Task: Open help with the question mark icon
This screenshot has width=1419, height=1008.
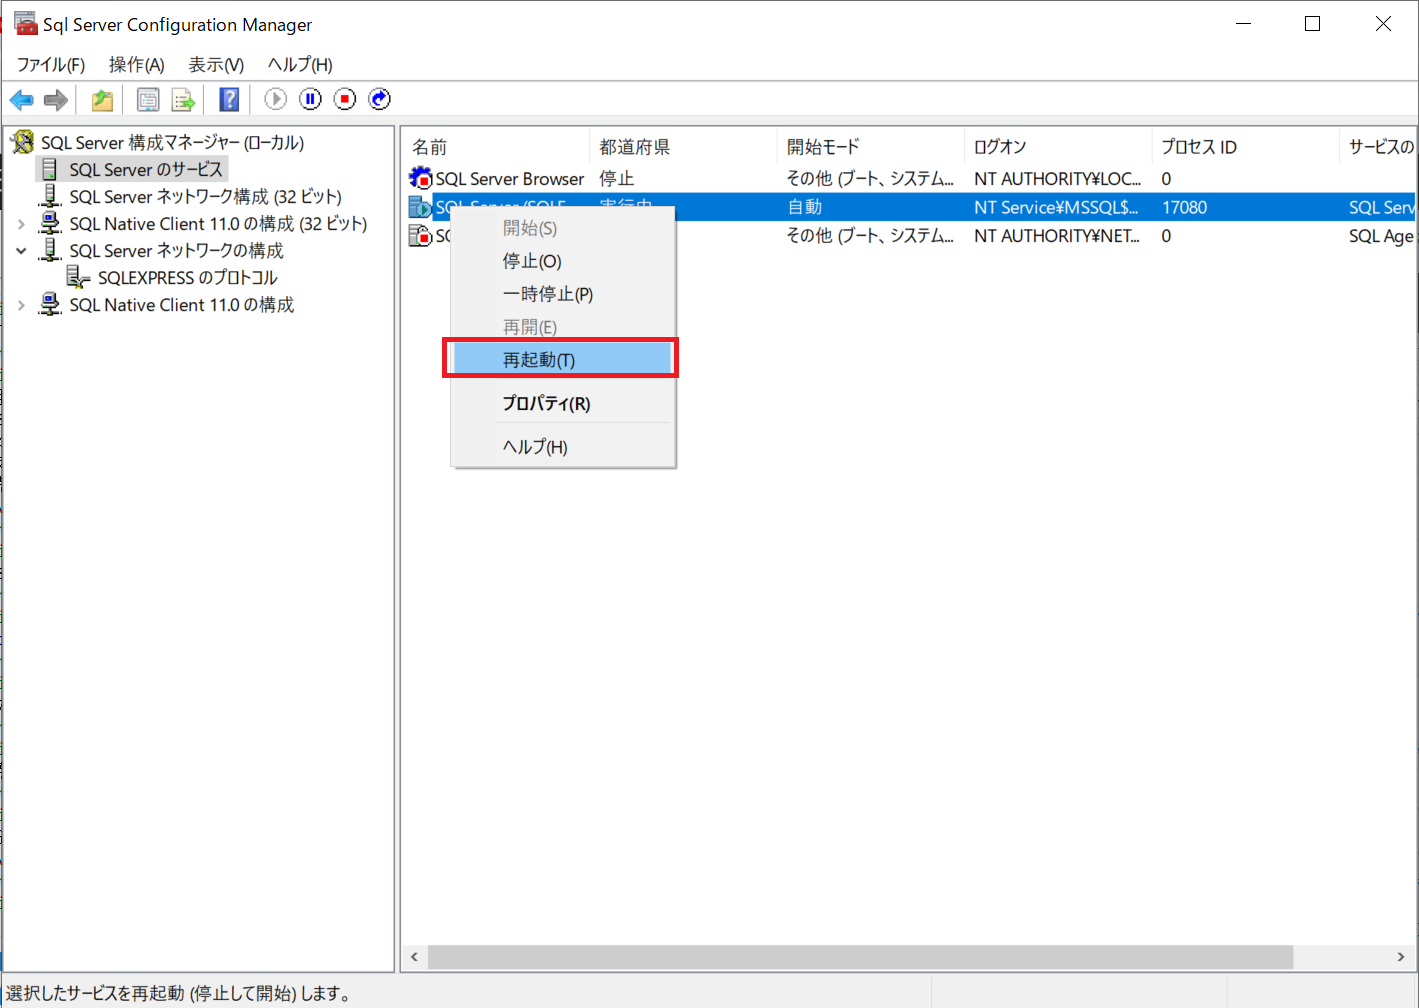Action: pyautogui.click(x=229, y=100)
